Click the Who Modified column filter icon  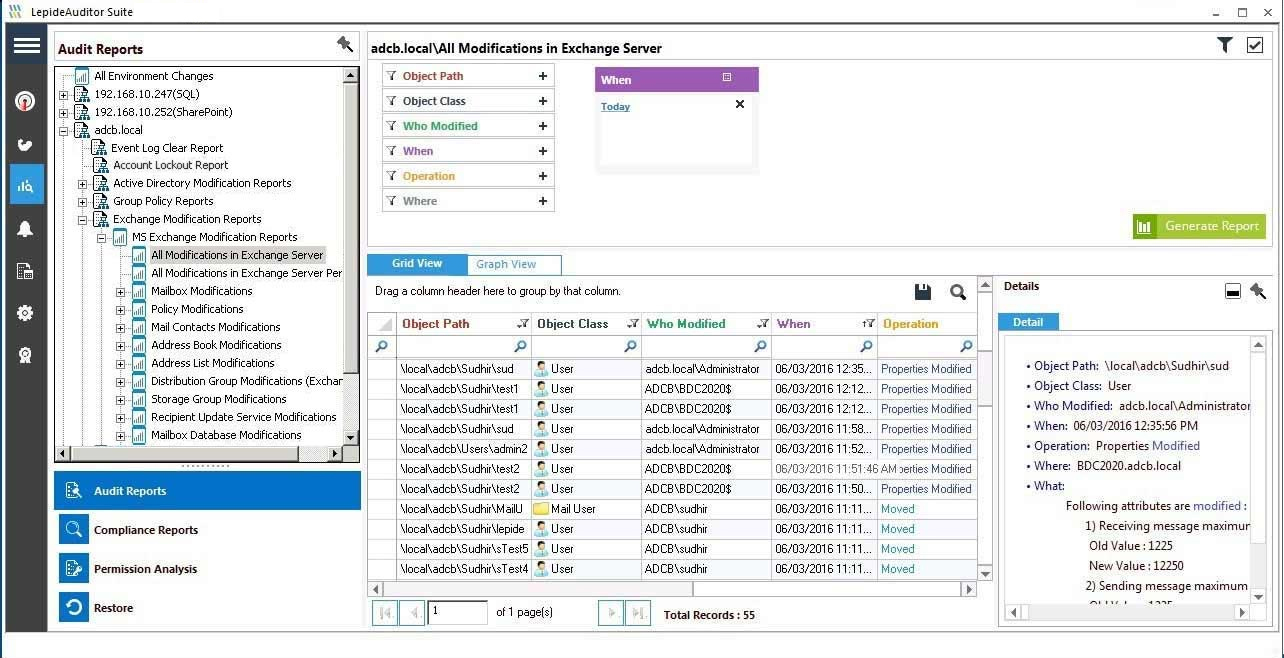point(762,324)
